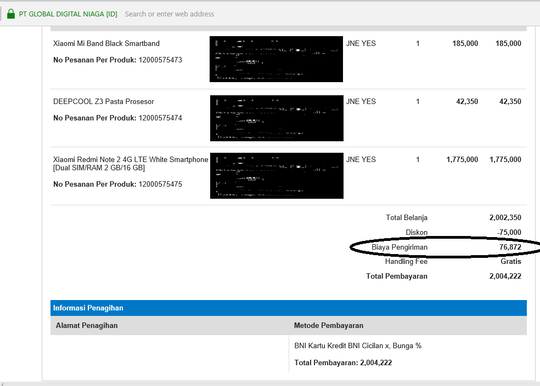
Task: Select order number 12000575473
Action: 160,60
